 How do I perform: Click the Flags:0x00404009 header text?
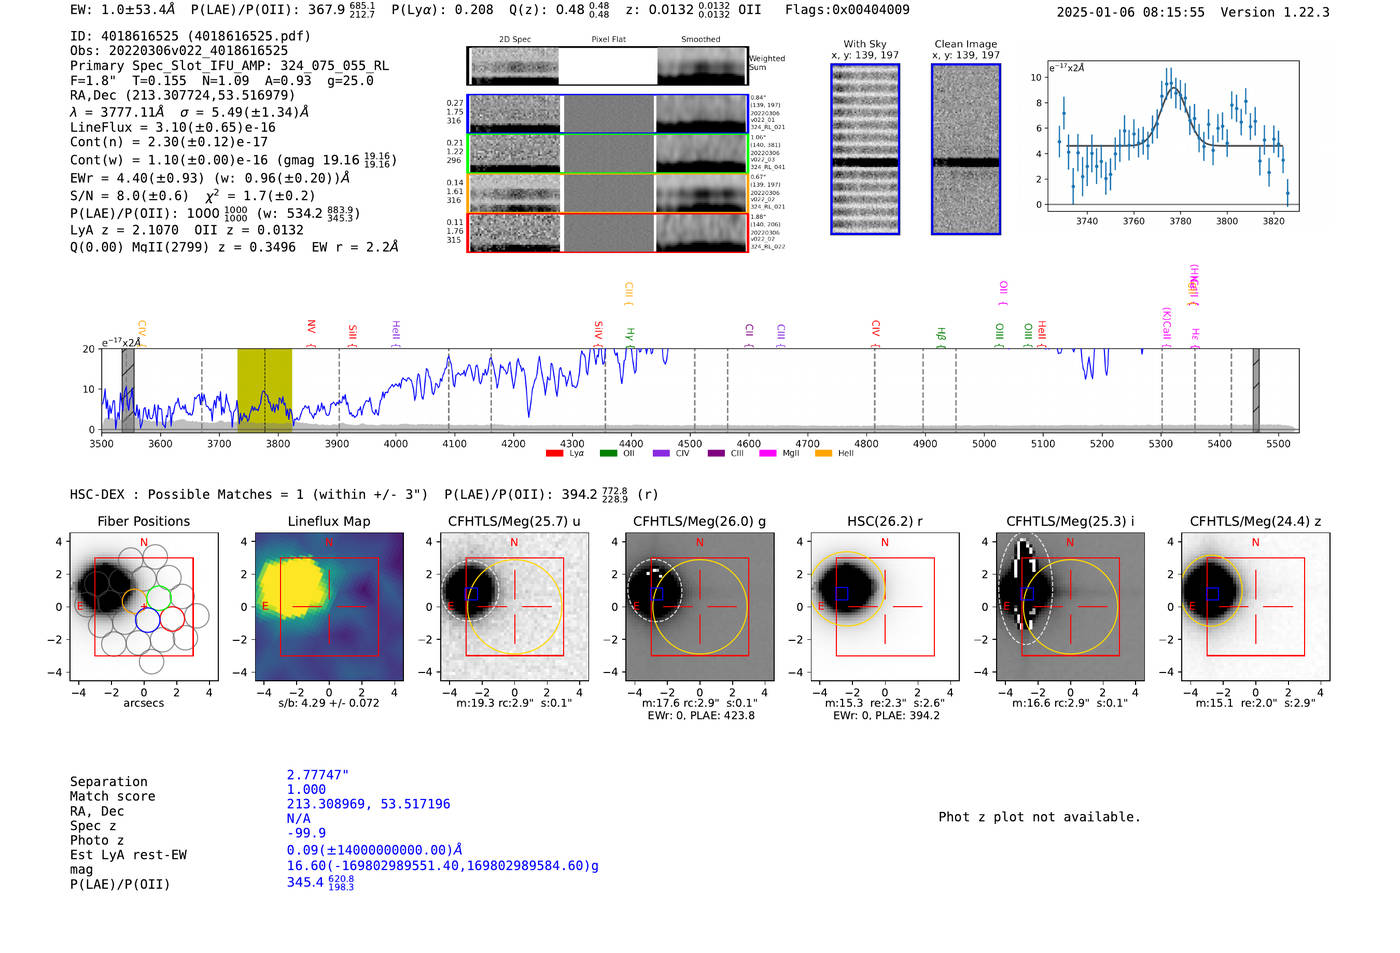click(847, 10)
